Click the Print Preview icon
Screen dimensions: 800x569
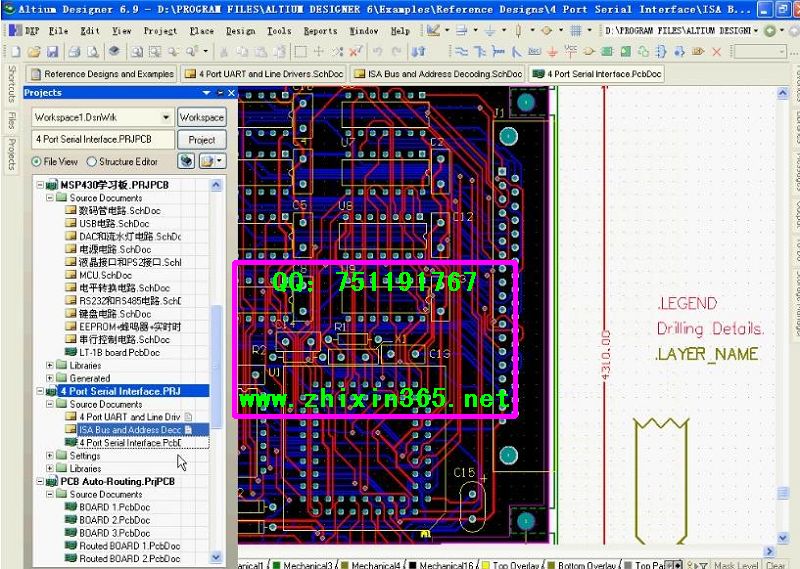(x=93, y=52)
